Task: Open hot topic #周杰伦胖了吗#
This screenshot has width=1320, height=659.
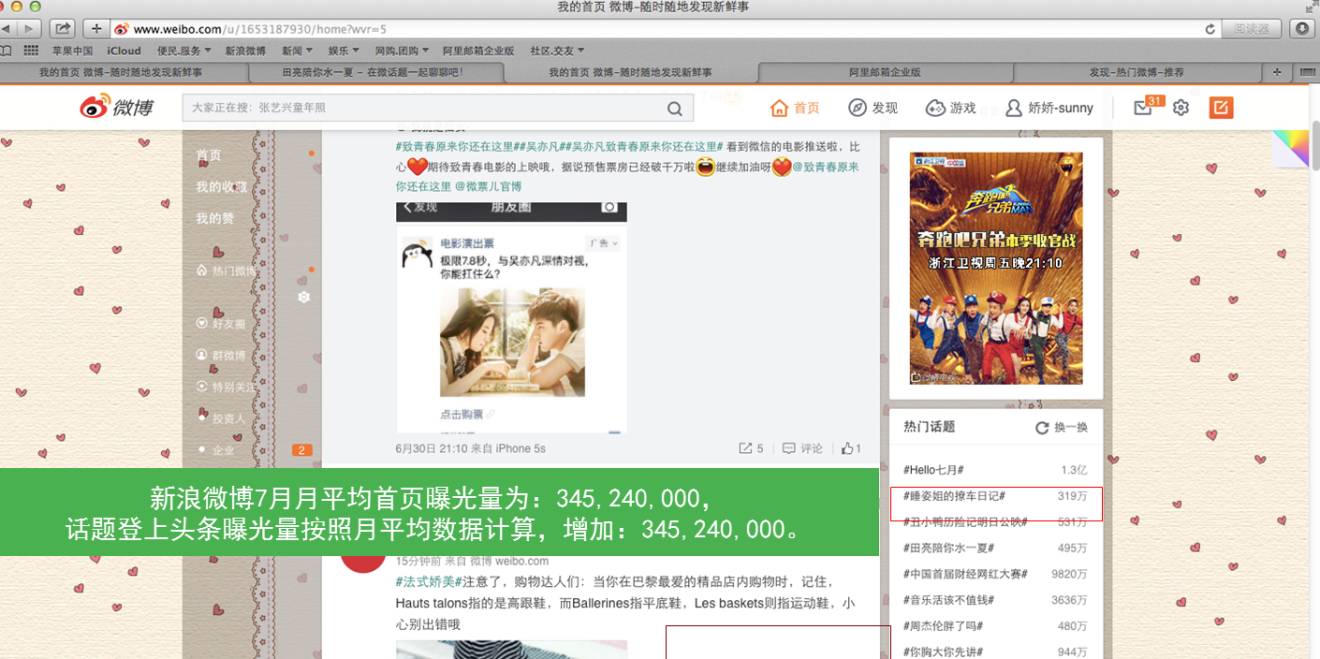Action: 943,626
